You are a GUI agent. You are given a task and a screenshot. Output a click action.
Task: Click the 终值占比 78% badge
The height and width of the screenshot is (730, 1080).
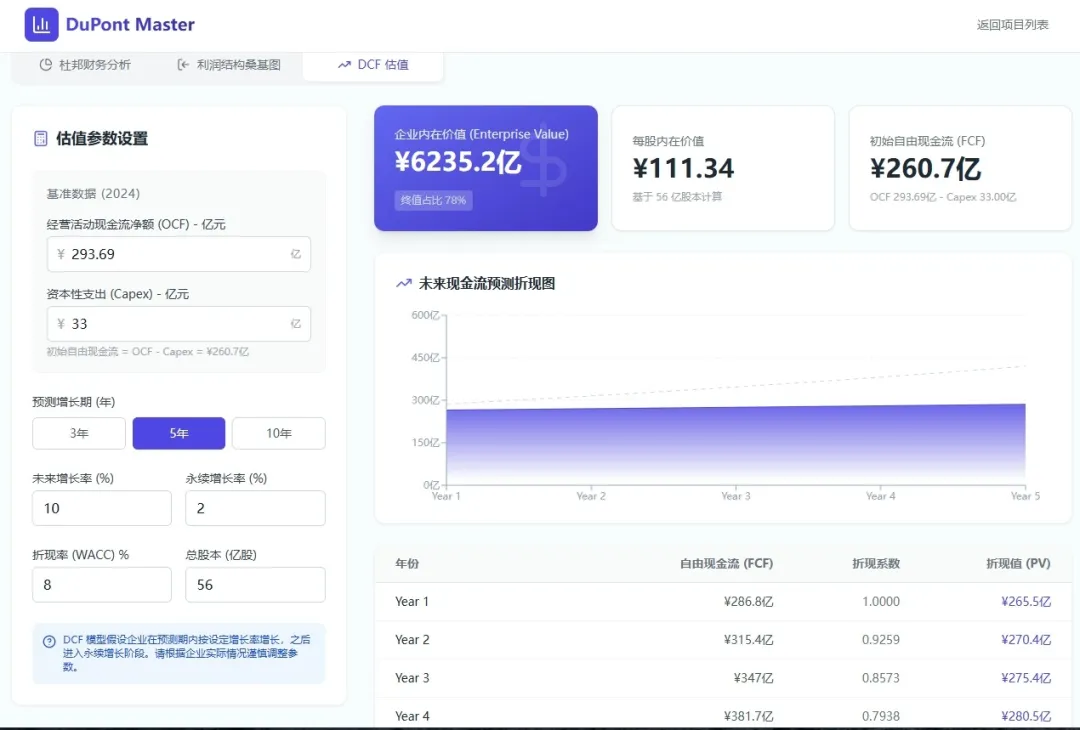pyautogui.click(x=433, y=200)
